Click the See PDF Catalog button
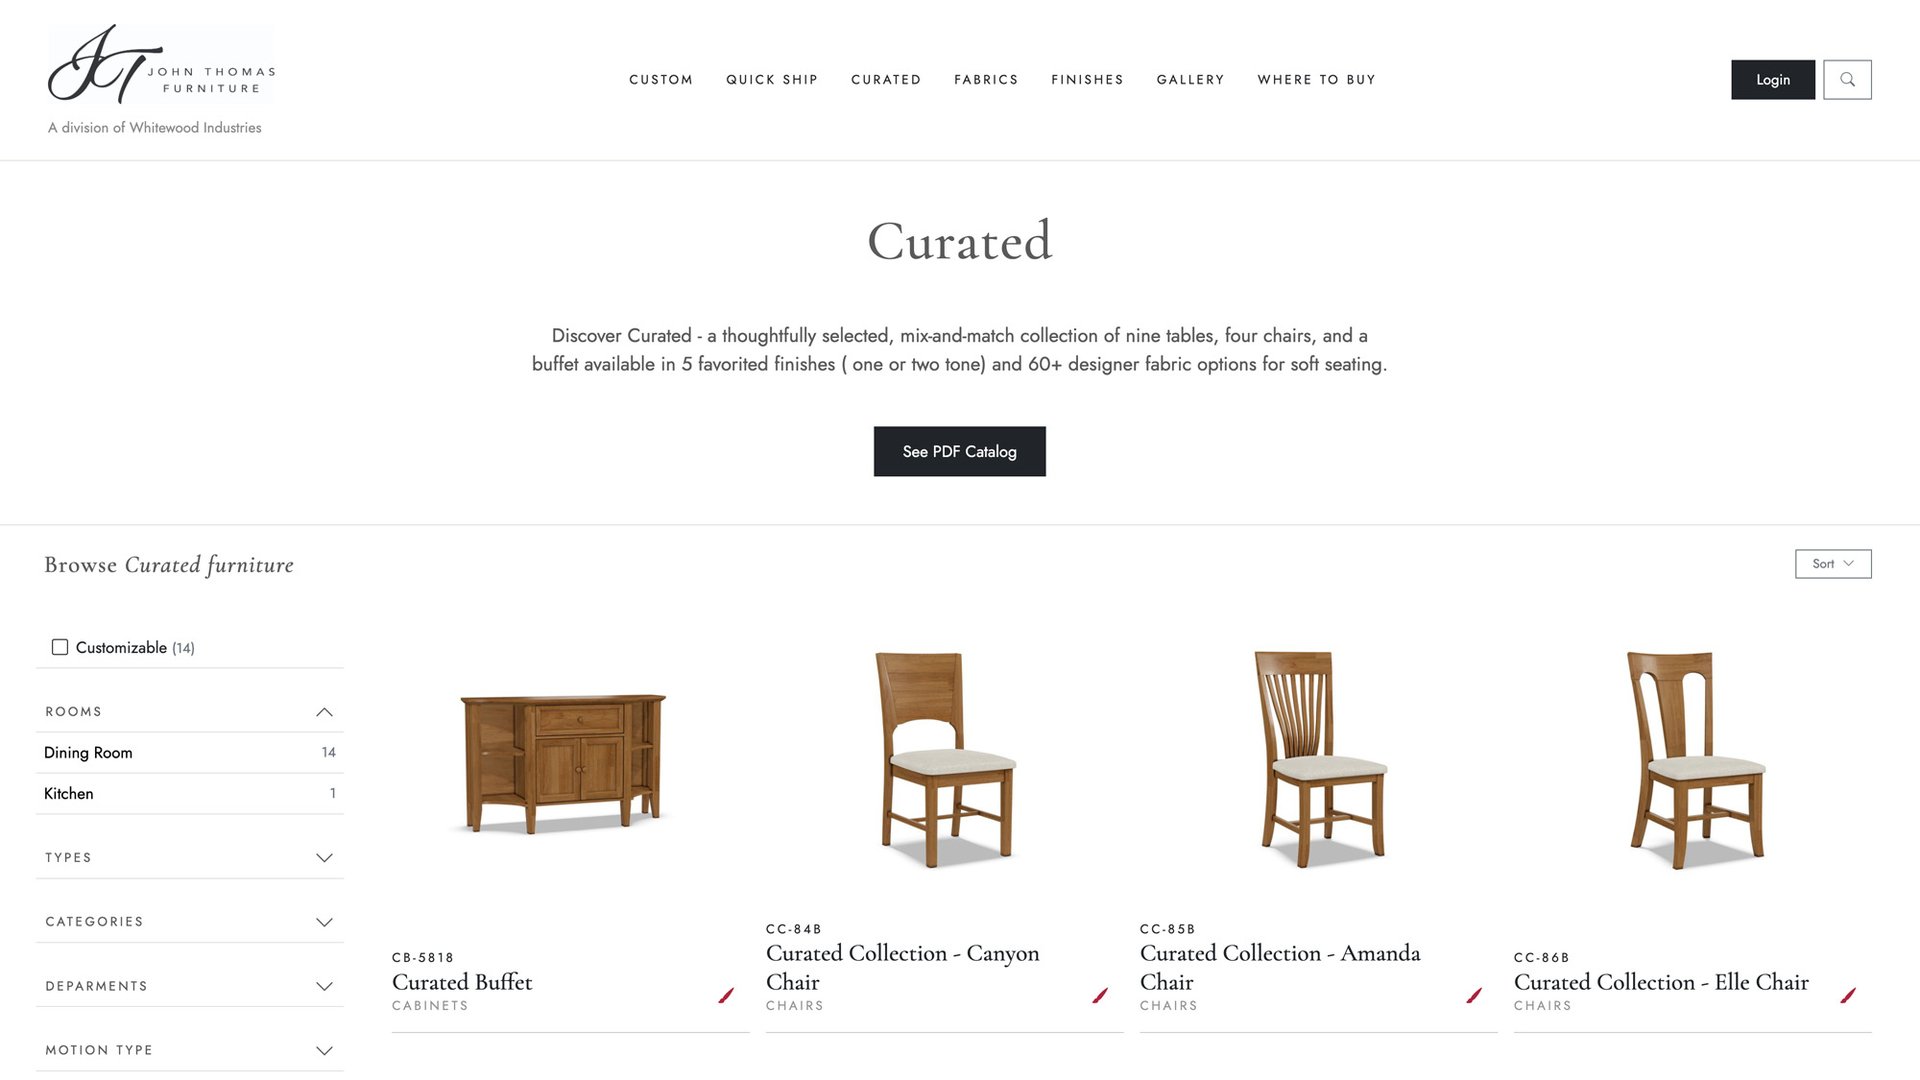Image resolution: width=1920 pixels, height=1080 pixels. coord(959,450)
